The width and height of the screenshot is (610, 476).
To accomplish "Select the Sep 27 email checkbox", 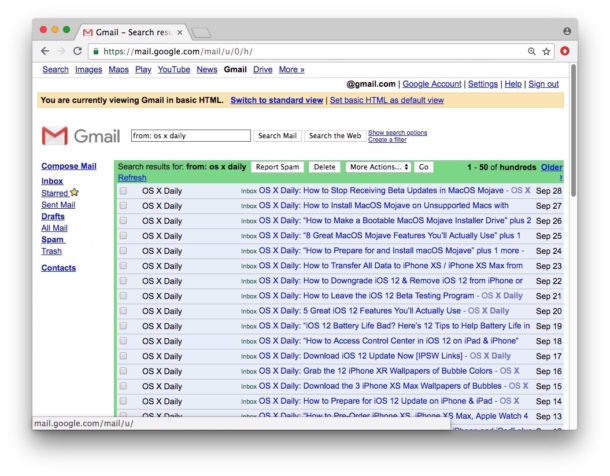I will (x=123, y=205).
